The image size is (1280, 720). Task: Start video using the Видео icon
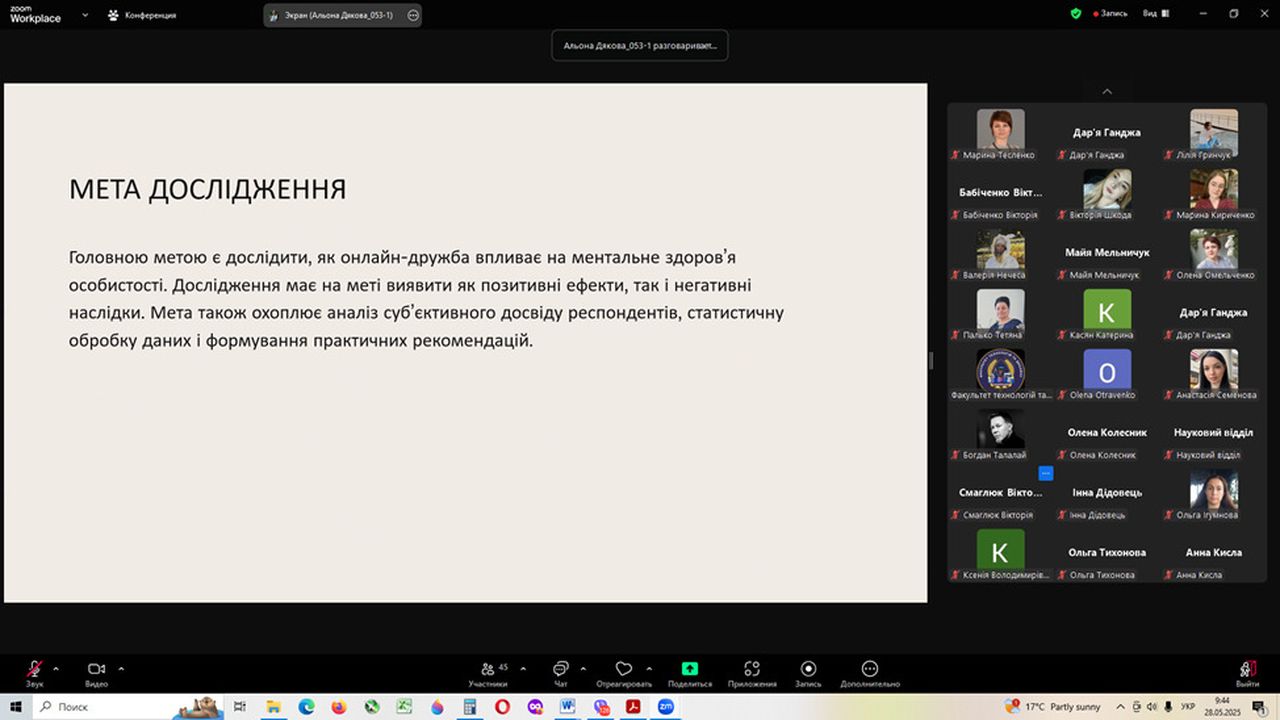coord(97,669)
